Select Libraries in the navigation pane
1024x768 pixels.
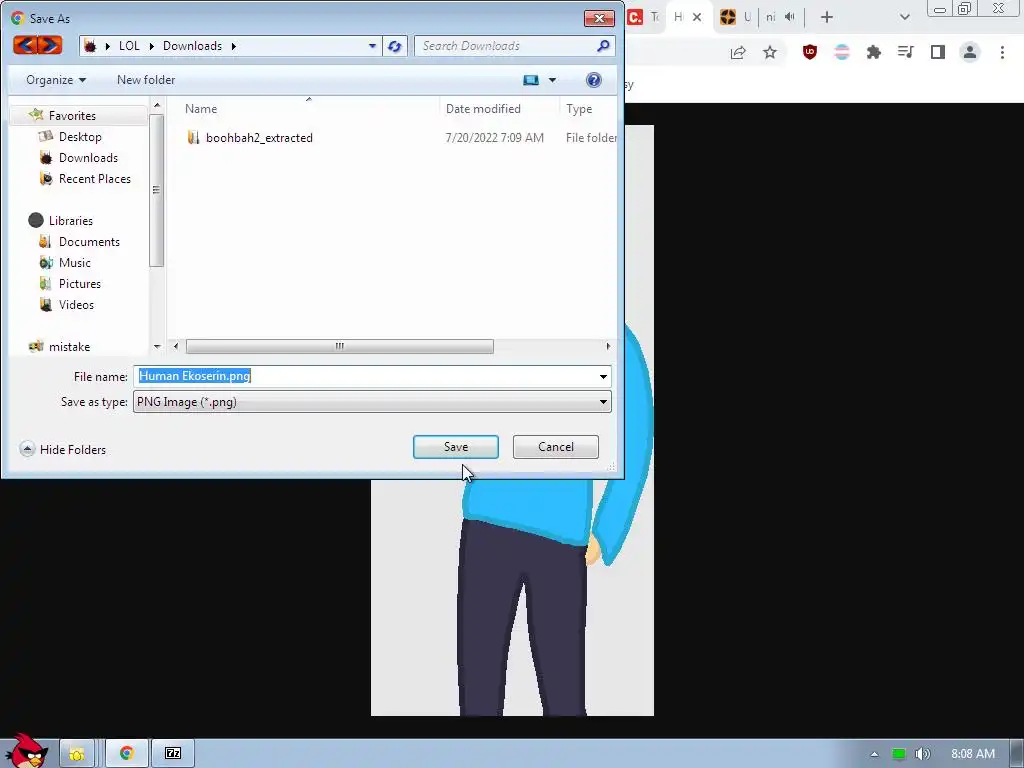(71, 221)
